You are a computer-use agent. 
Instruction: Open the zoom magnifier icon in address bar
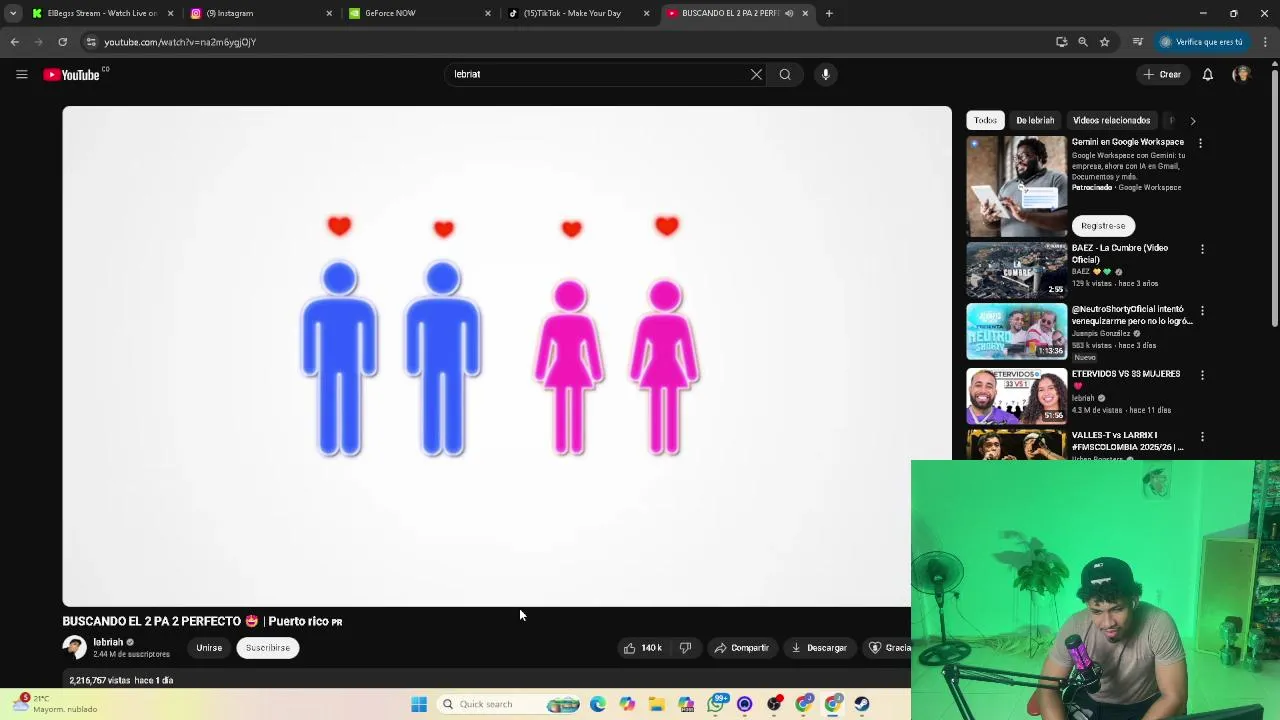point(1083,42)
